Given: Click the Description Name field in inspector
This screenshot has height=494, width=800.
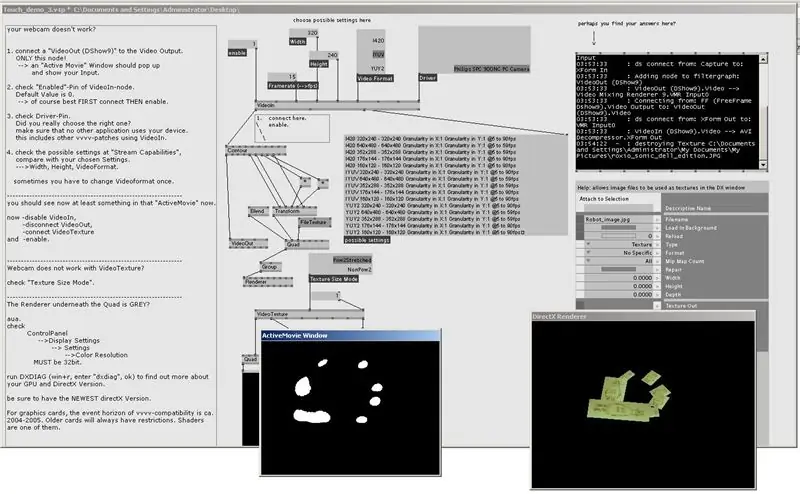Looking at the screenshot, I should 618,208.
